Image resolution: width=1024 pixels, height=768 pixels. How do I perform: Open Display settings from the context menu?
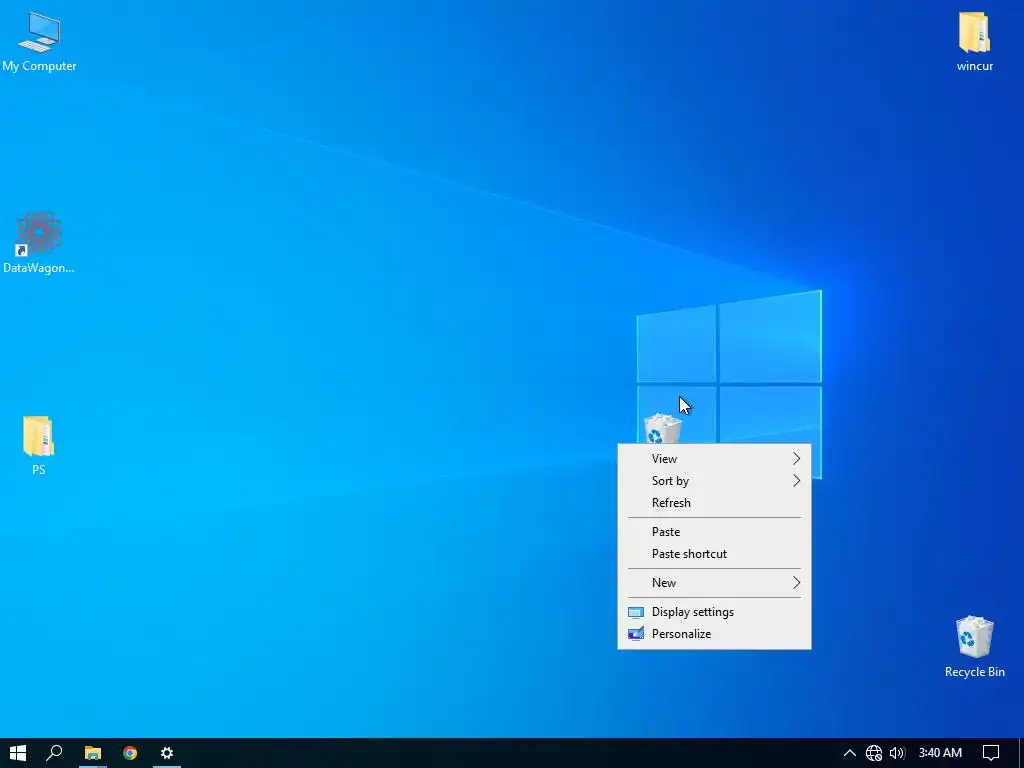714,612
